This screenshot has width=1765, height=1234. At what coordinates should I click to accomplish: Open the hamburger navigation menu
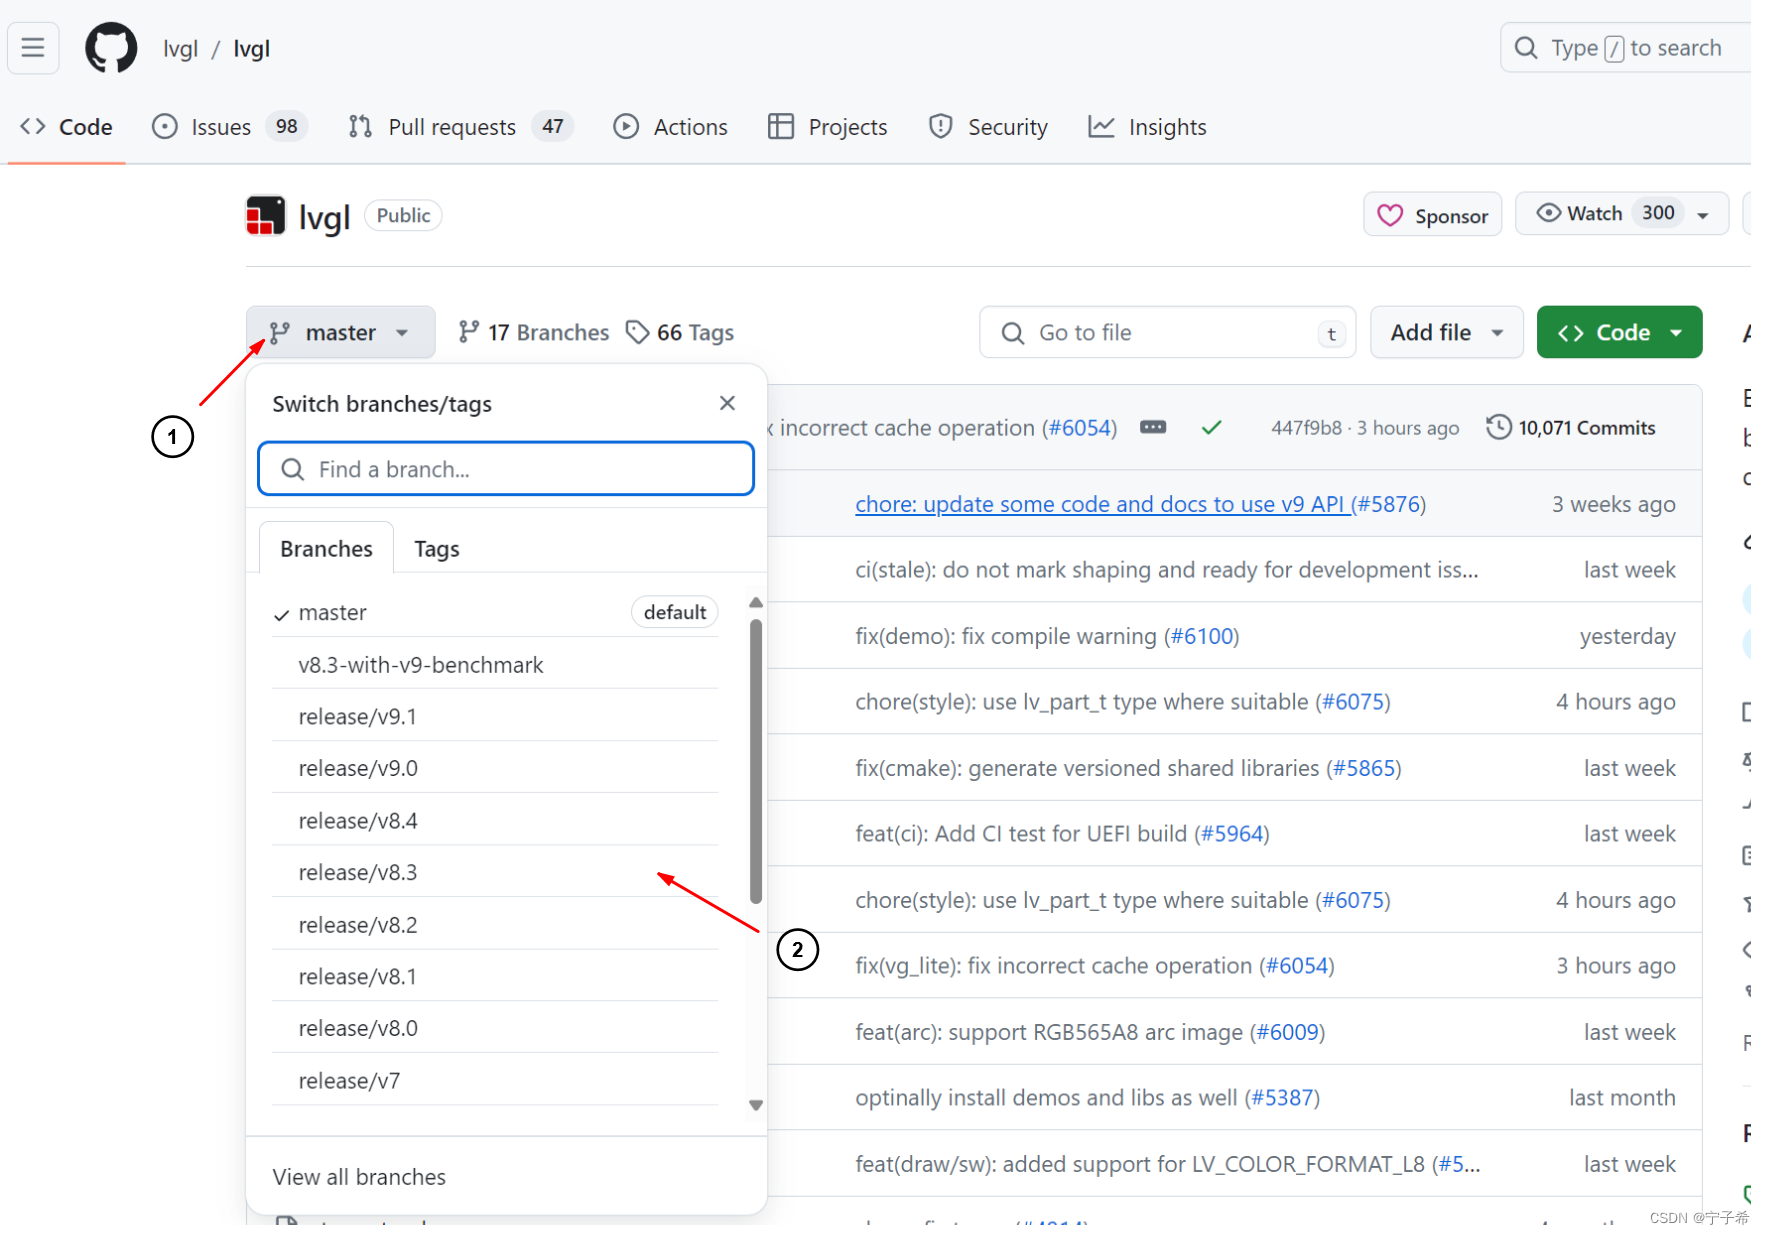[33, 48]
